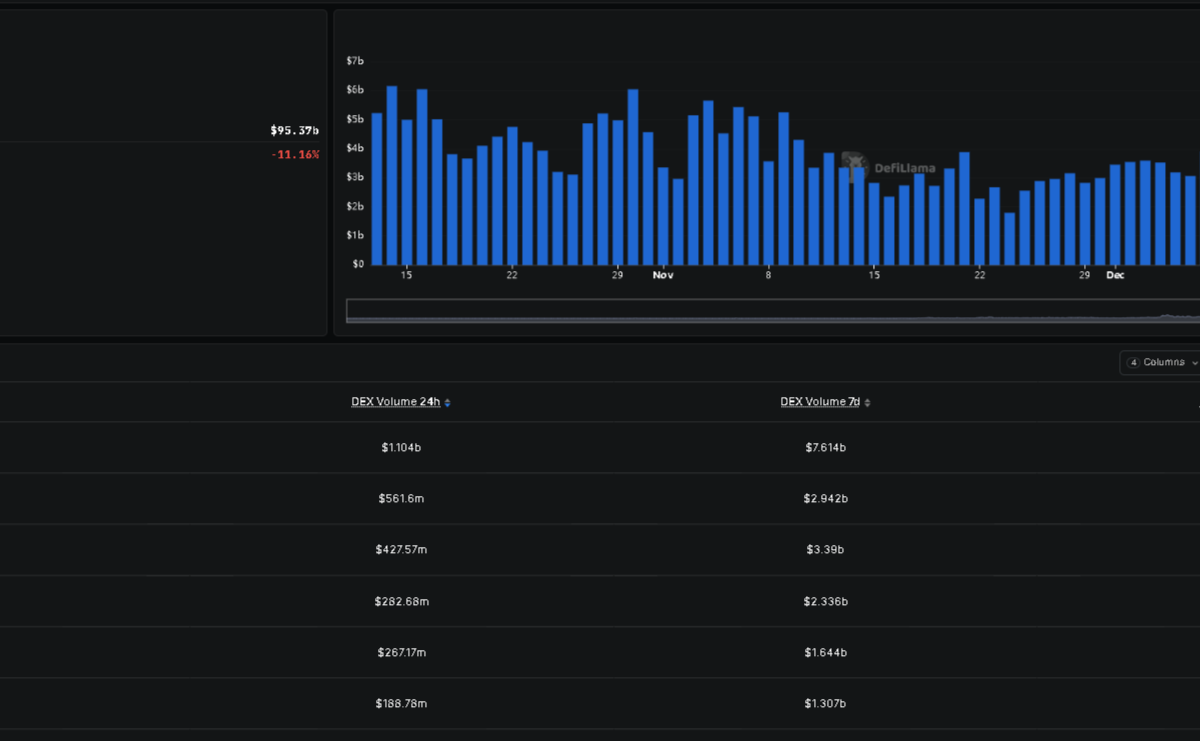Click the chart time range slider track

point(772,310)
